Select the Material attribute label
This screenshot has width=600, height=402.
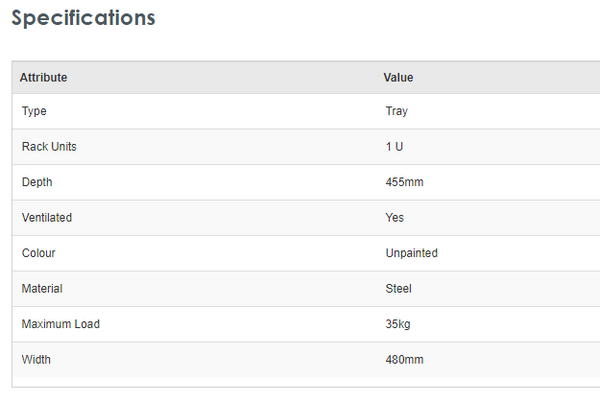[x=42, y=289]
